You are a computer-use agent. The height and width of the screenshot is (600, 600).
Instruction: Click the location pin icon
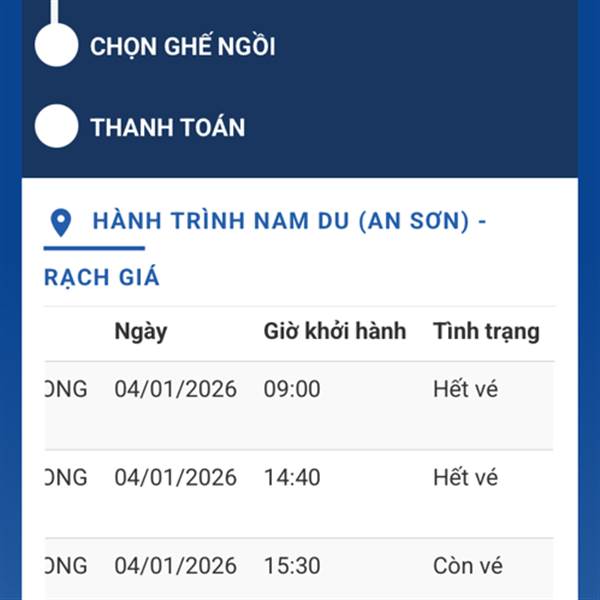click(x=61, y=222)
